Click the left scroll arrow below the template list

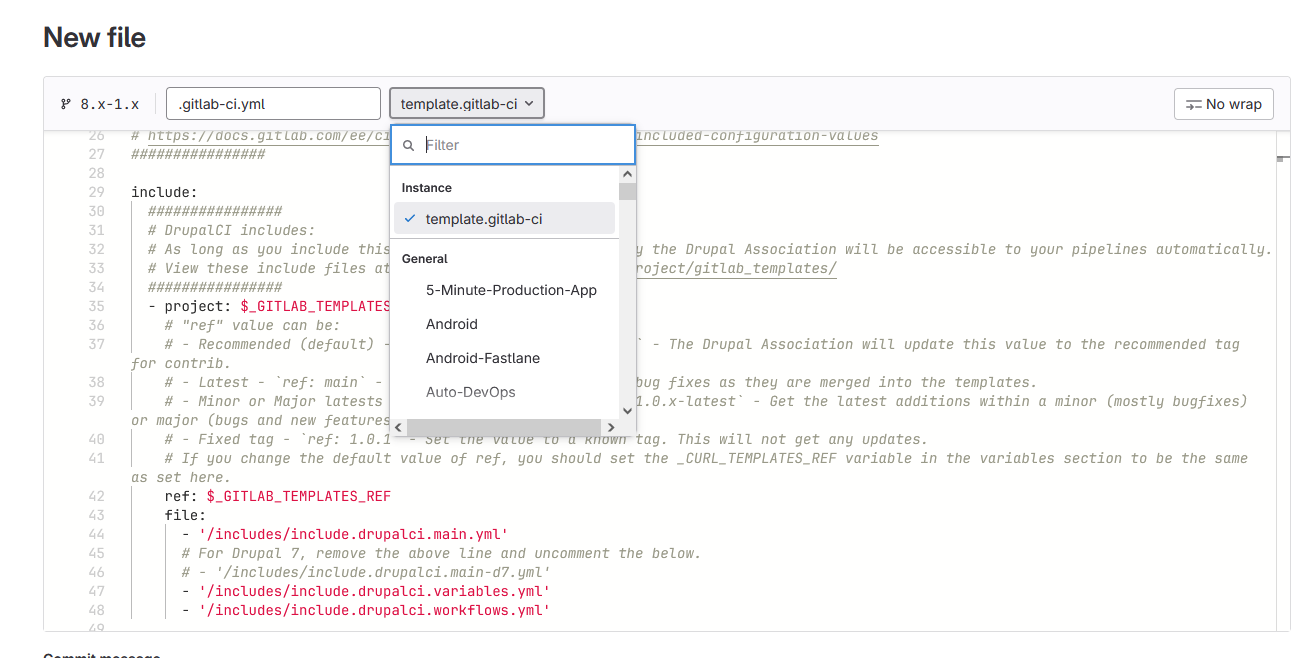397,427
